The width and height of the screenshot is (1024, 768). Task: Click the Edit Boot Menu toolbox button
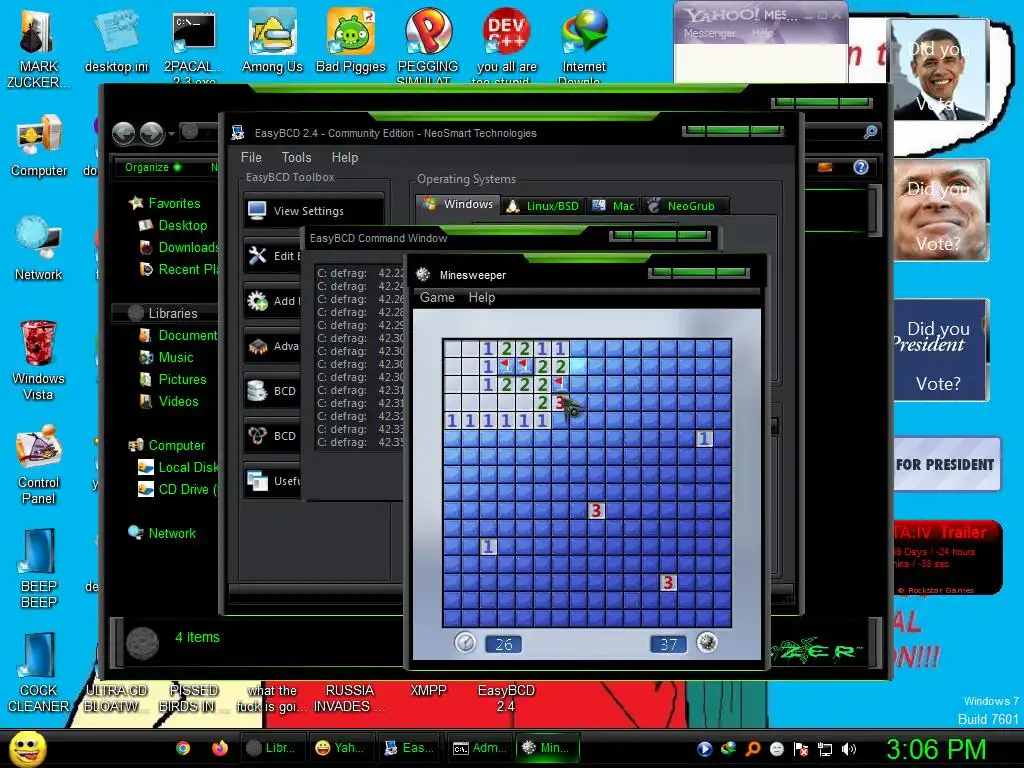pos(272,255)
